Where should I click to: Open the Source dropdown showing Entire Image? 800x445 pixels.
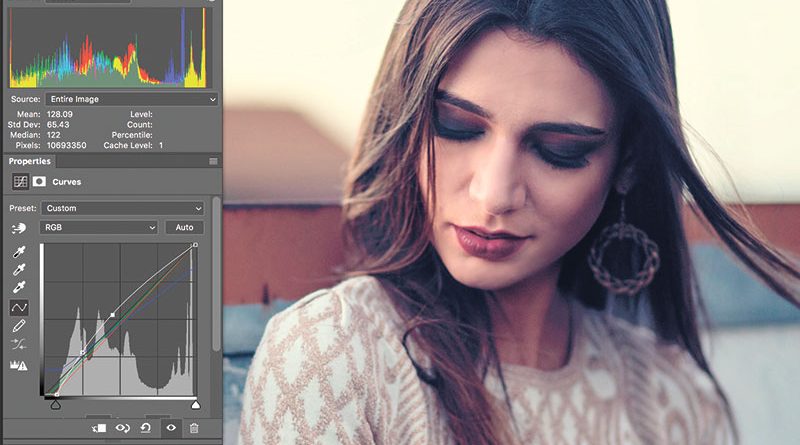[x=130, y=100]
